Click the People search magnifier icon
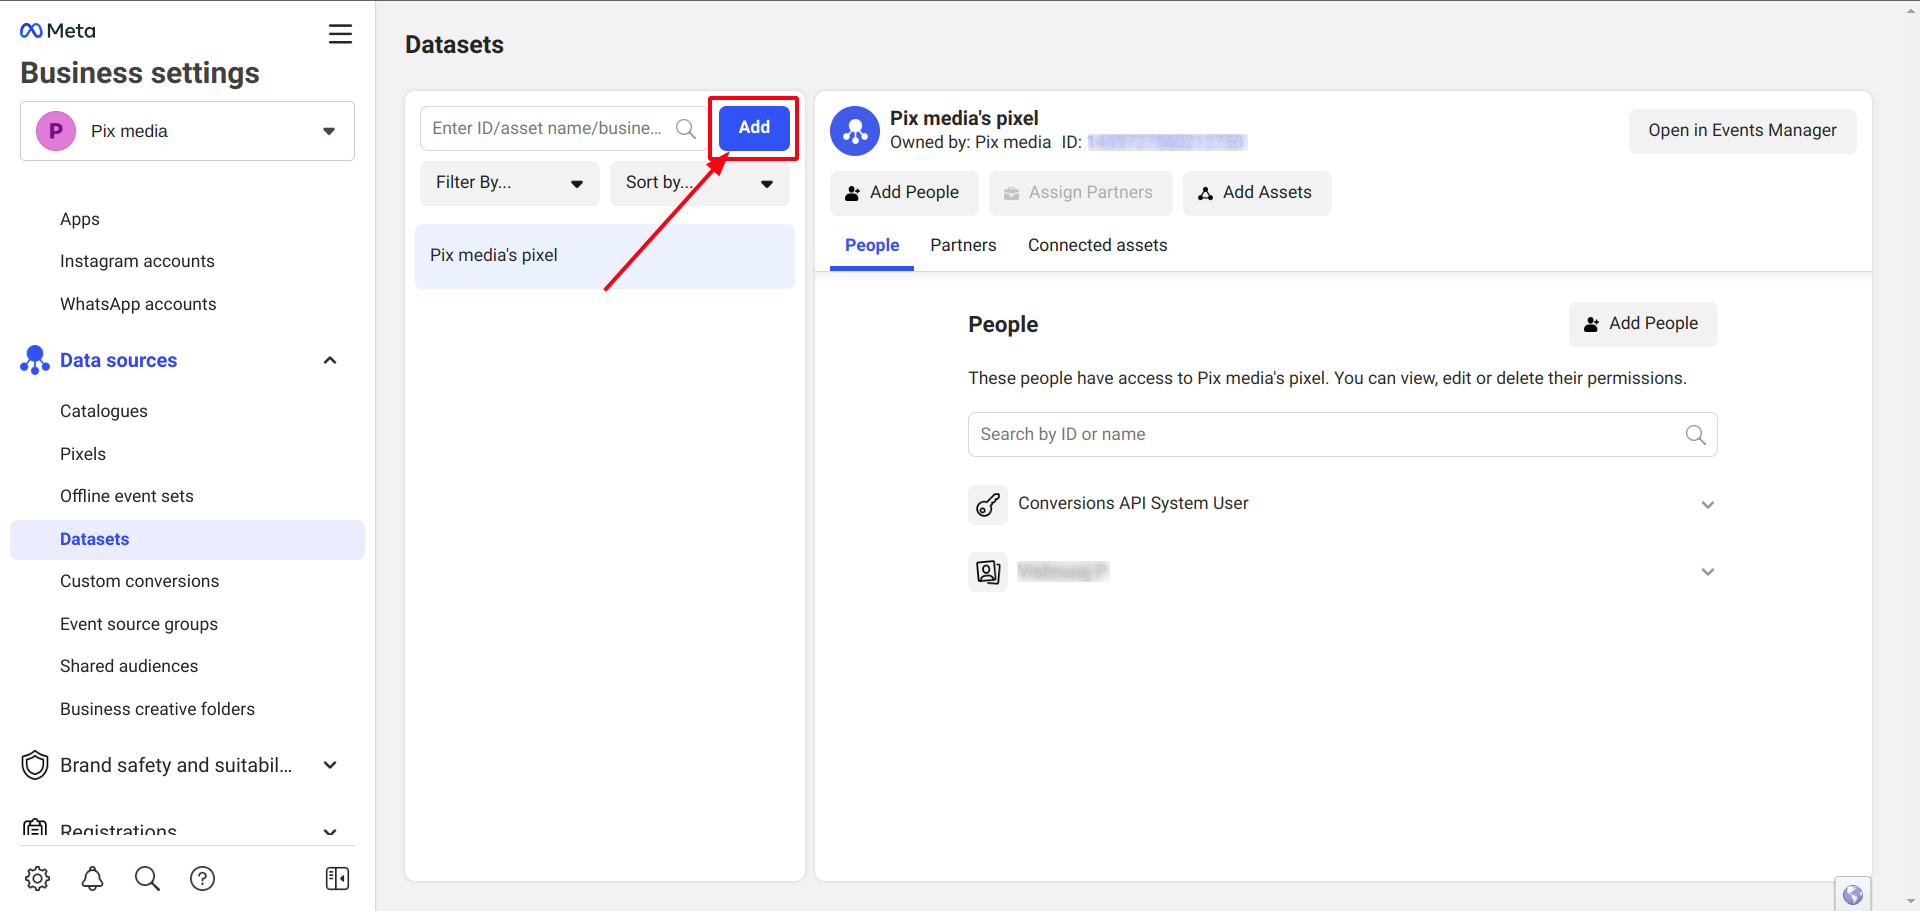1920x911 pixels. (x=1696, y=435)
